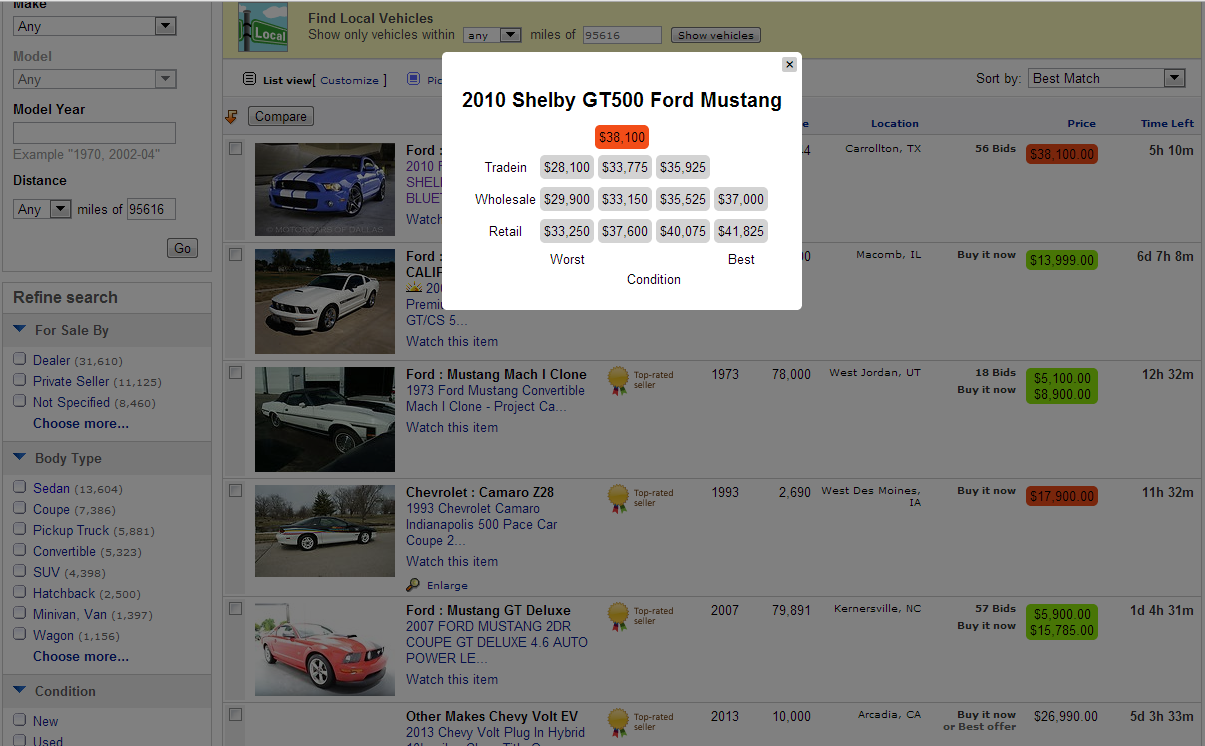Check the Dealer filter

point(19,359)
